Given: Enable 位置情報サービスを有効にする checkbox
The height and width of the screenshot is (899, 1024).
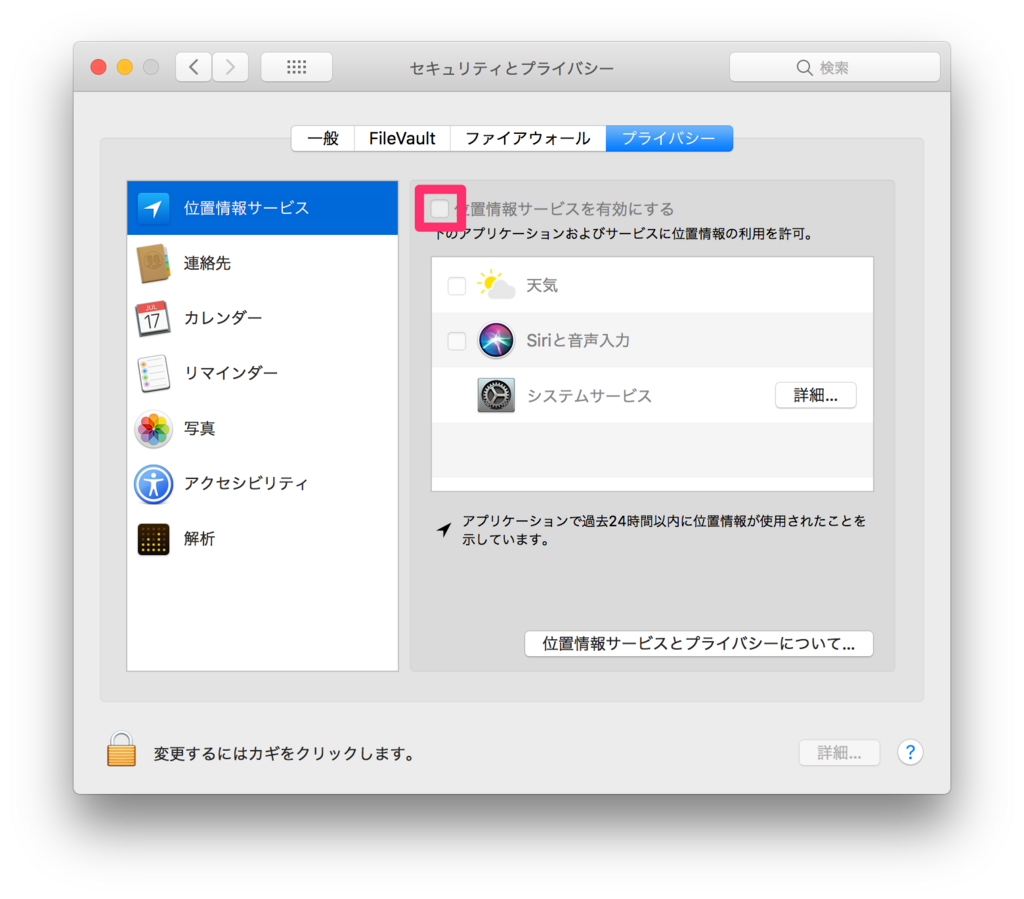Looking at the screenshot, I should click(x=440, y=208).
